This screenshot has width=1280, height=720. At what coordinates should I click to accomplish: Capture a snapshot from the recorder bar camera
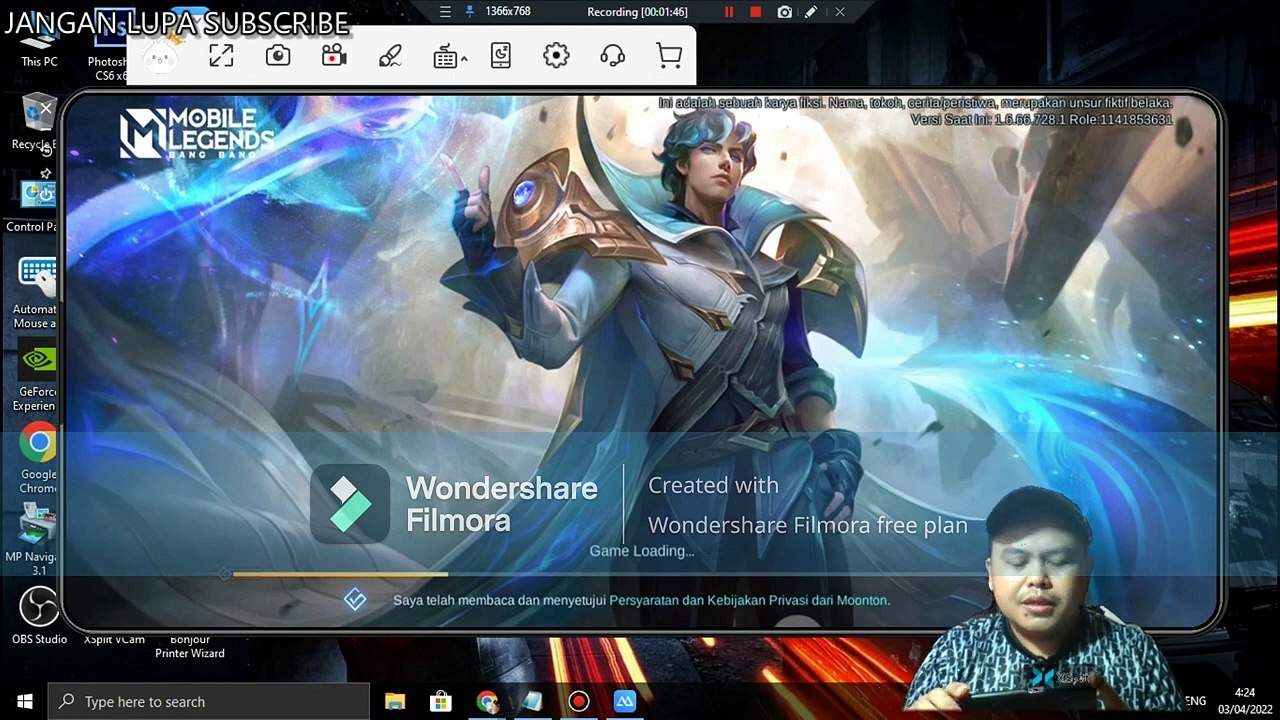pos(785,12)
